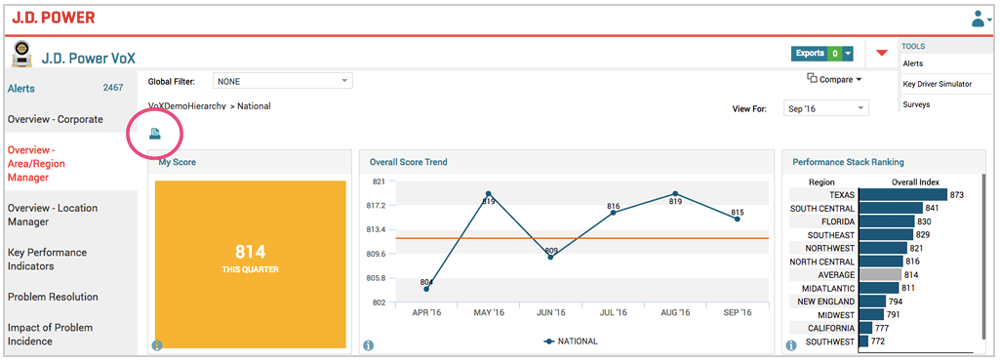Viewport: 1000px width, 362px height.
Task: Click the APR '16 data point 804
Action: click(426, 289)
